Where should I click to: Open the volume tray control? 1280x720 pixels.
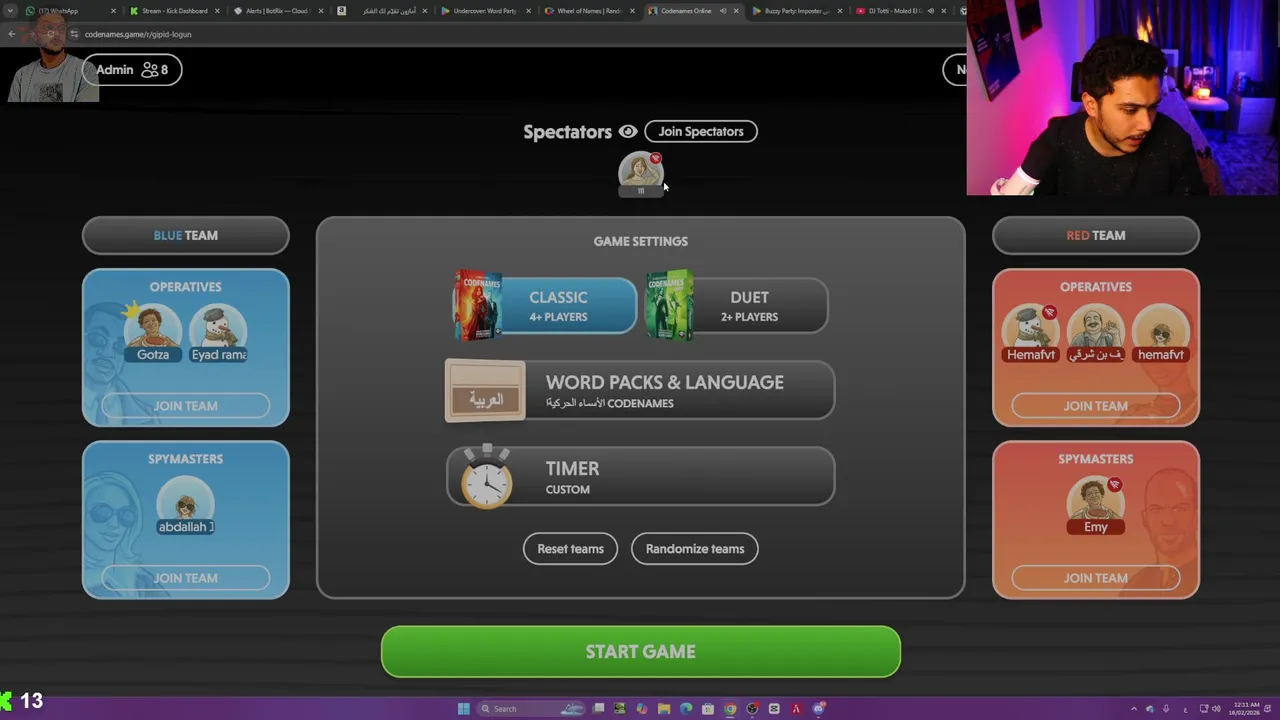[1216, 709]
